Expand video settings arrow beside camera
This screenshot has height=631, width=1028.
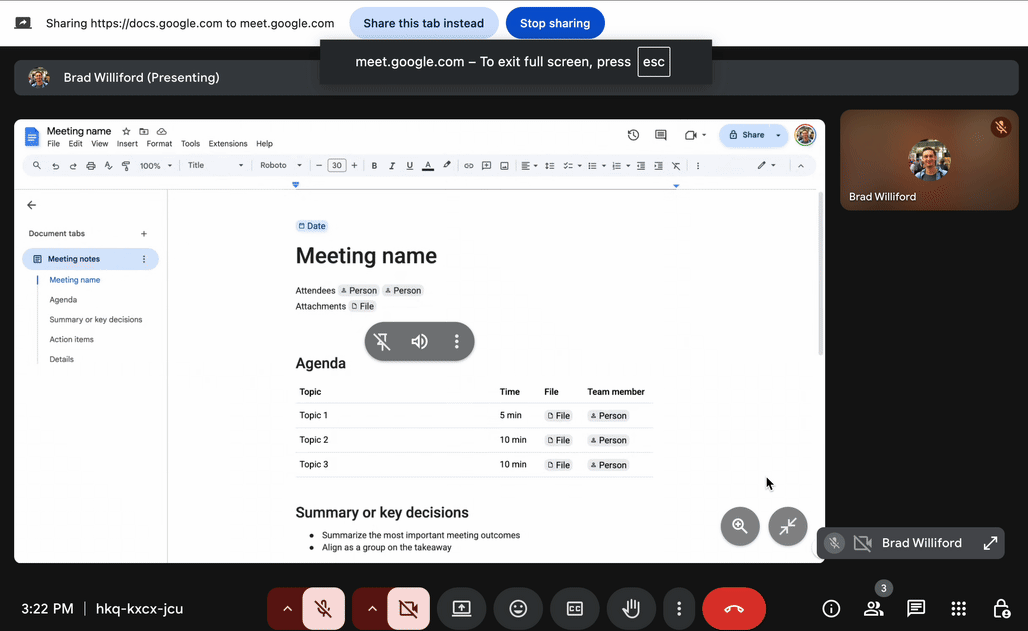[372, 608]
